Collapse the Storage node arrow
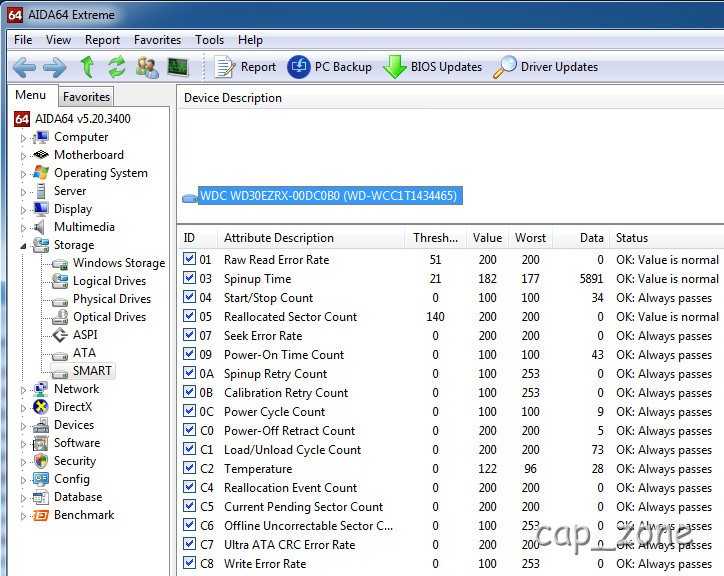Image resolution: width=724 pixels, height=576 pixels. click(23, 246)
